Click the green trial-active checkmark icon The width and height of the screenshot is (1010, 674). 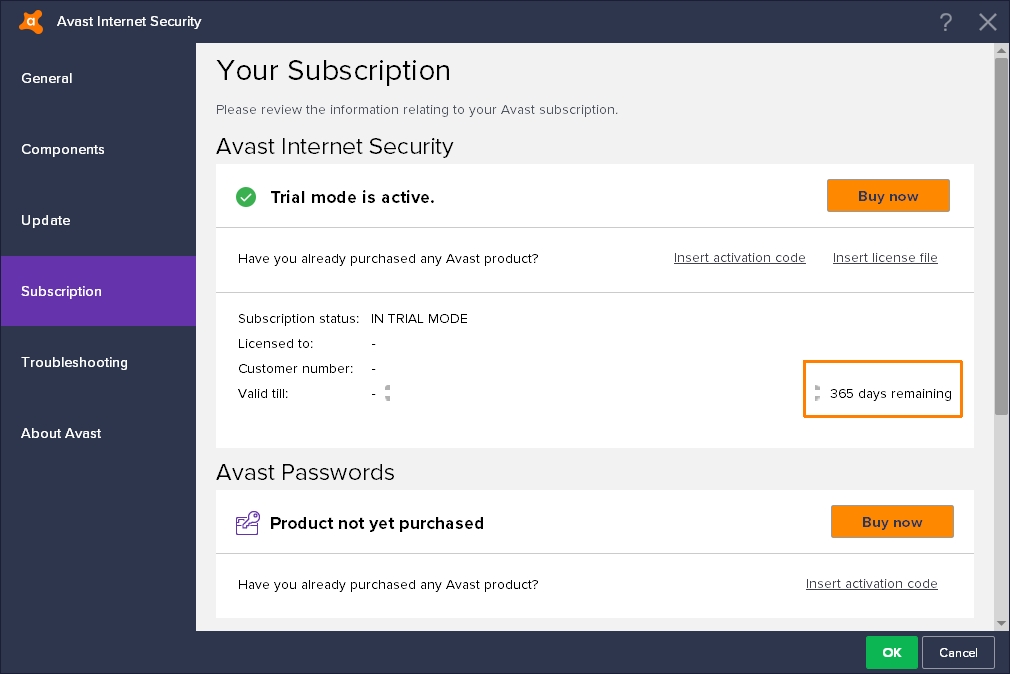tap(246, 197)
